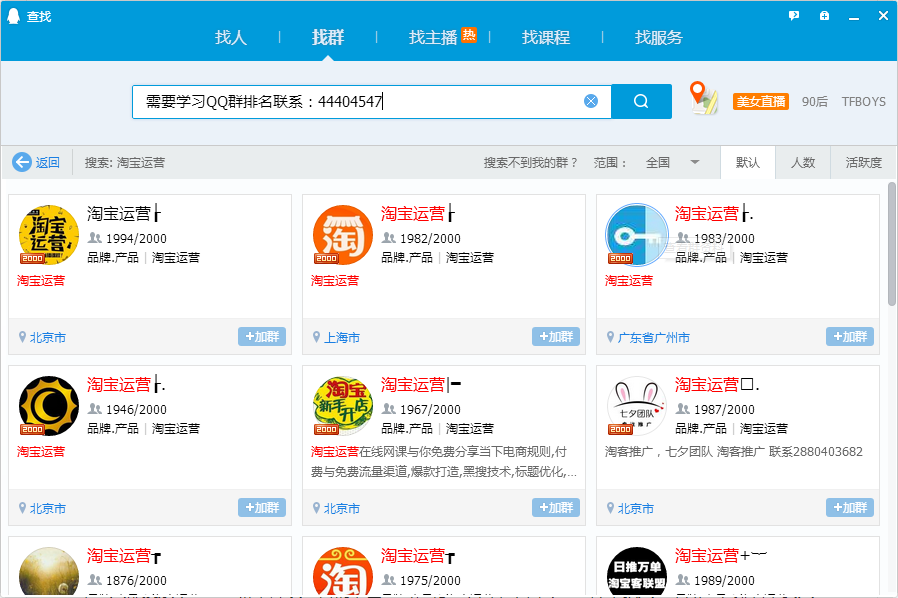Click 品牌.产品 category on 1982/2000 card
898x598 pixels.
pos(407,258)
